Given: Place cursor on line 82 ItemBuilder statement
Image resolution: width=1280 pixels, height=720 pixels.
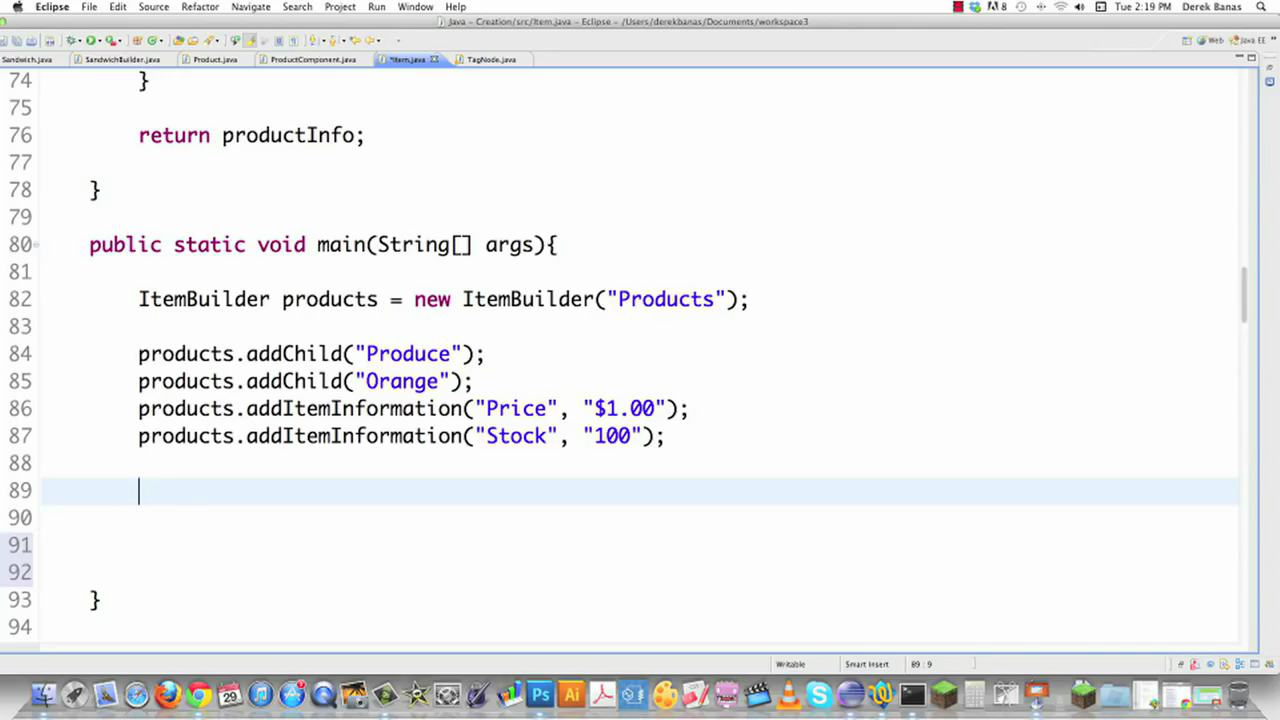Looking at the screenshot, I should (443, 299).
